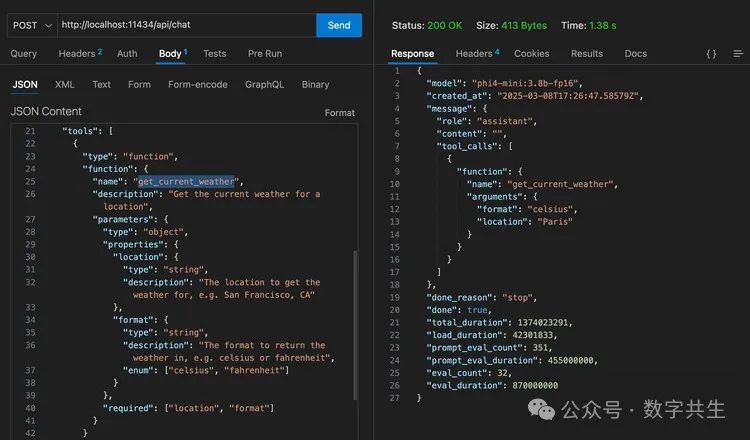Screen dimensions: 750x440
Task: Select Form body type
Action: 139,85
